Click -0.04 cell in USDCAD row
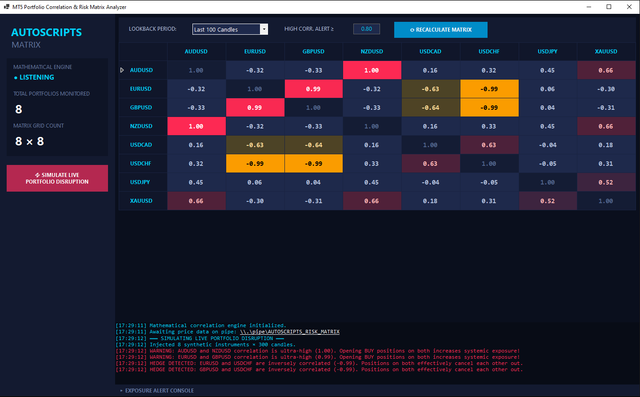The width and height of the screenshot is (640, 397). click(x=547, y=145)
